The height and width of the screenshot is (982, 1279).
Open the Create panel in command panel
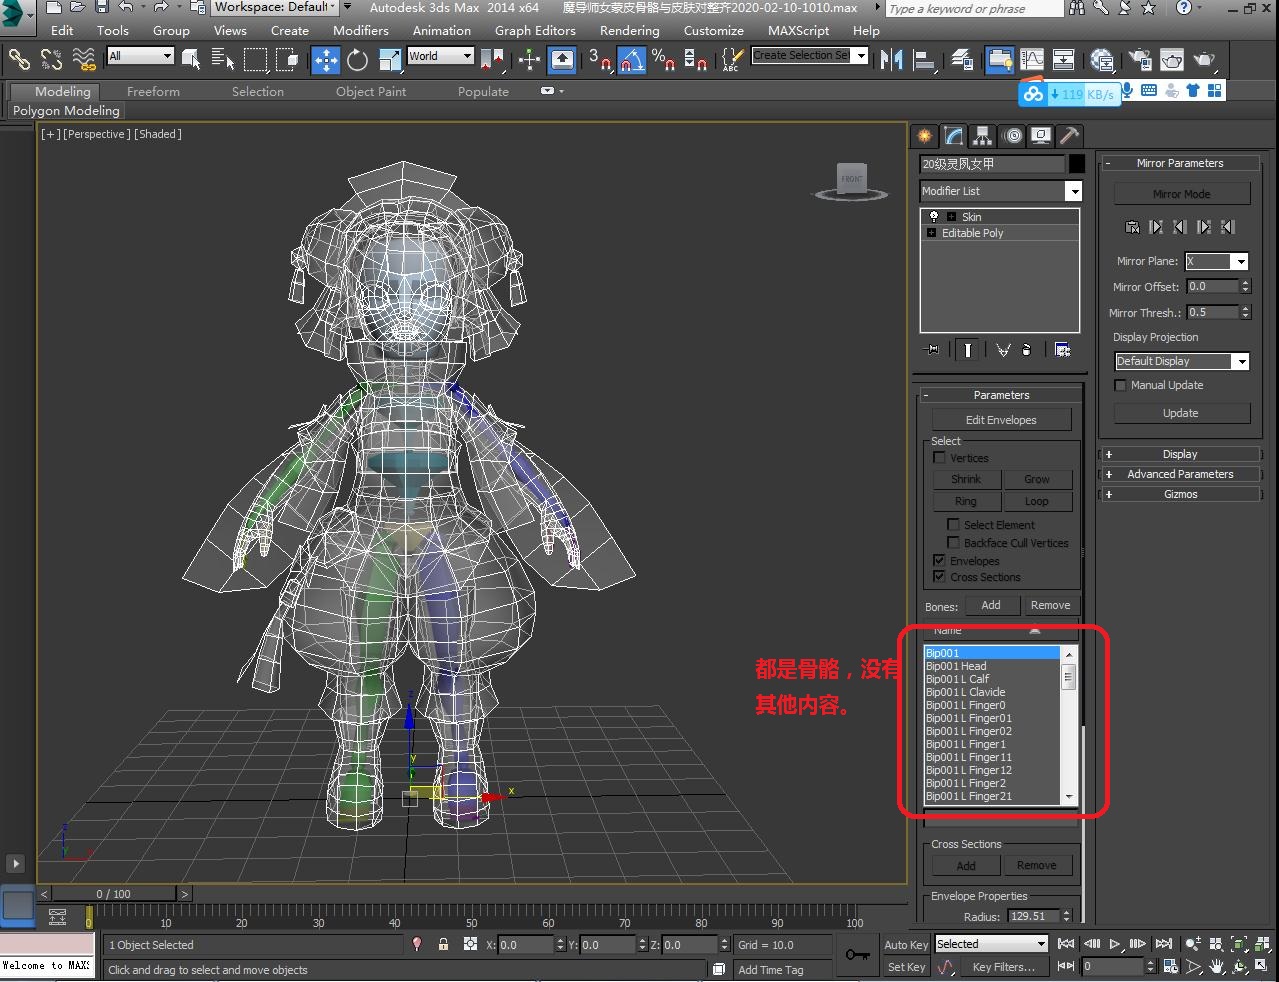pos(924,135)
